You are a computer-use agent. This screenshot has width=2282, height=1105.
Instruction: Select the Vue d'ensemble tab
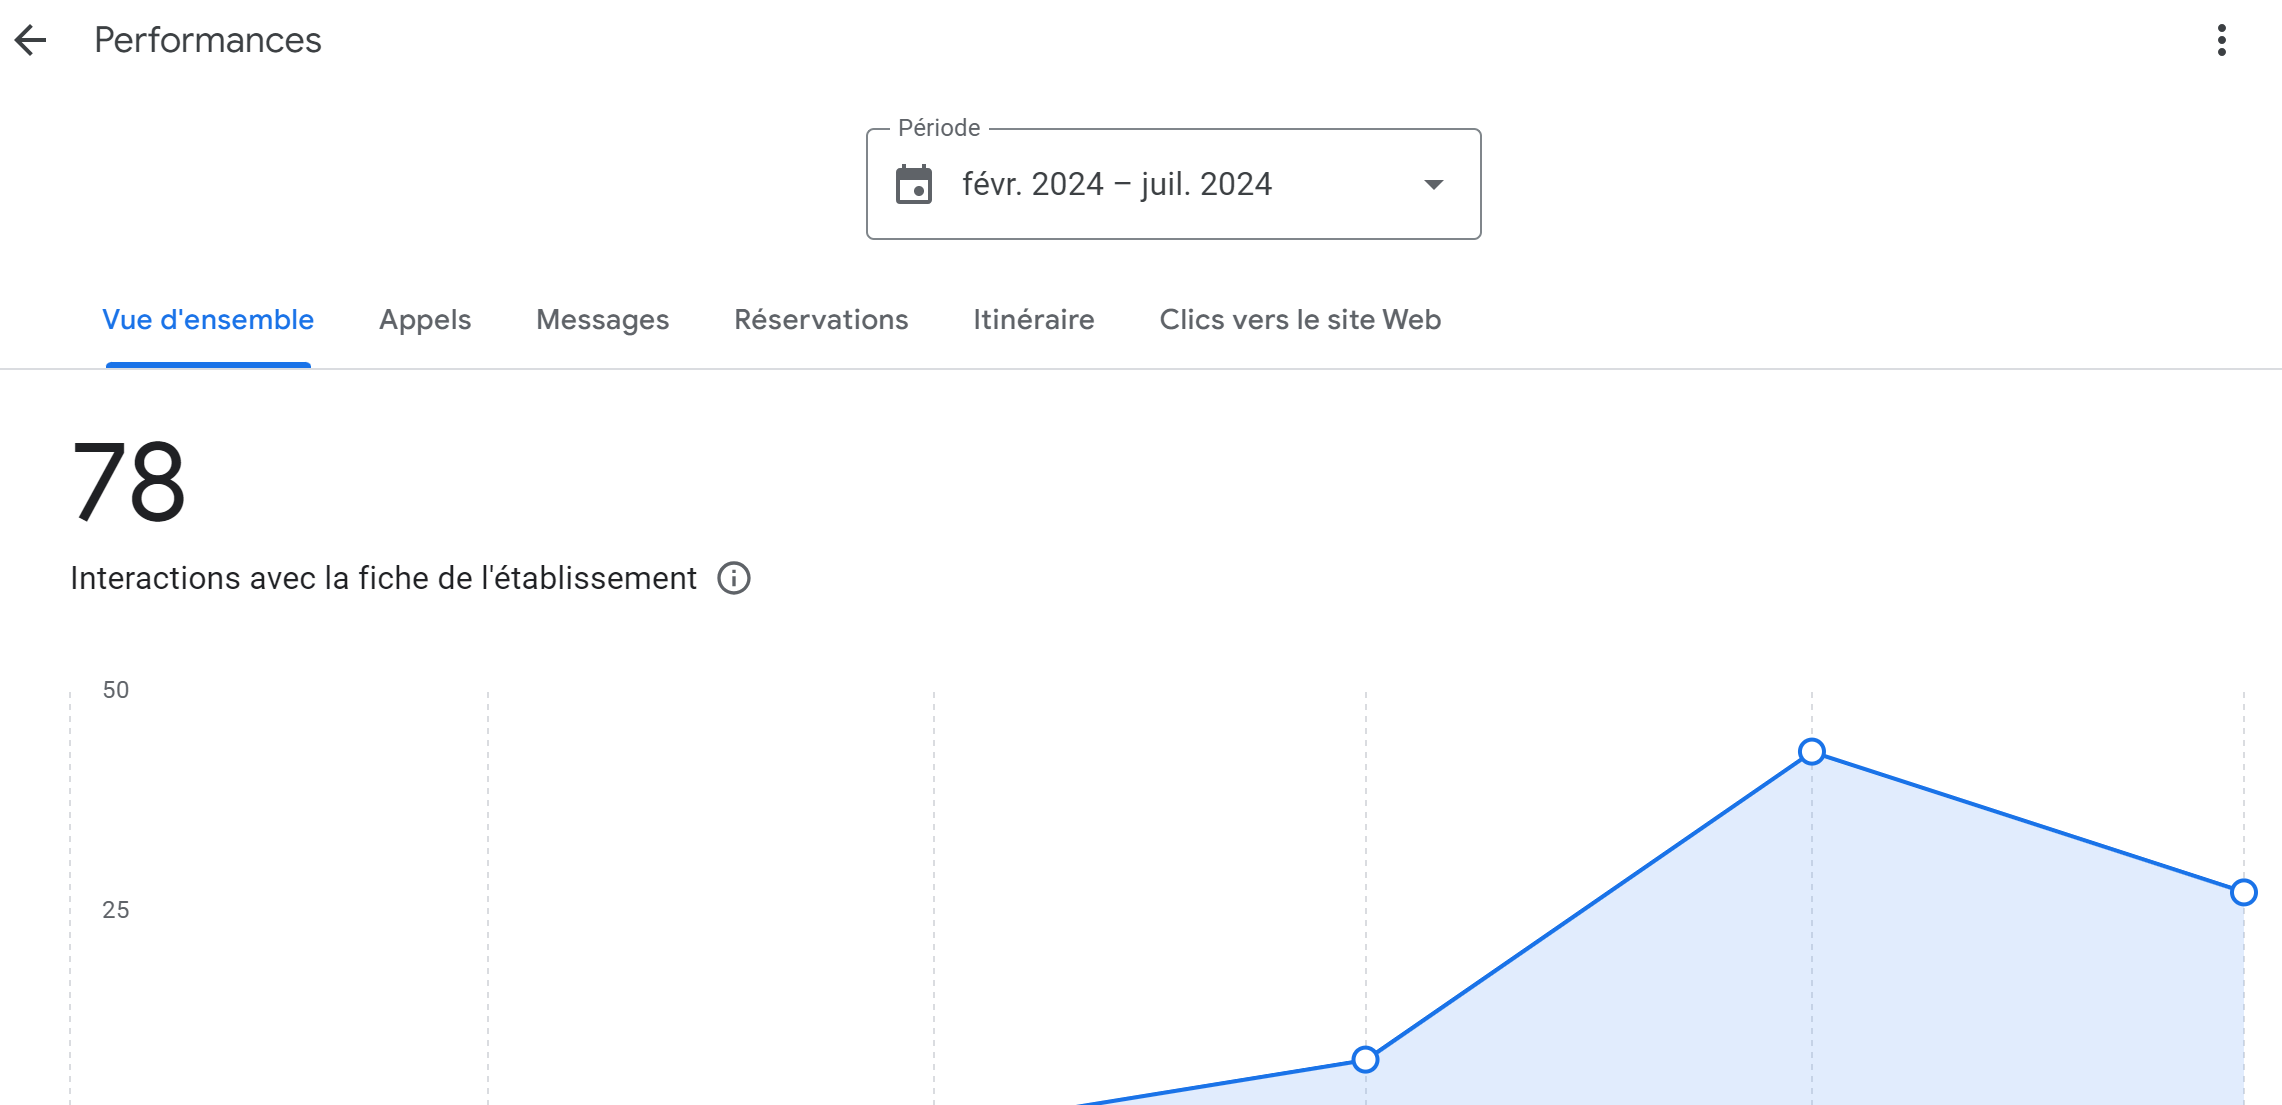point(208,320)
